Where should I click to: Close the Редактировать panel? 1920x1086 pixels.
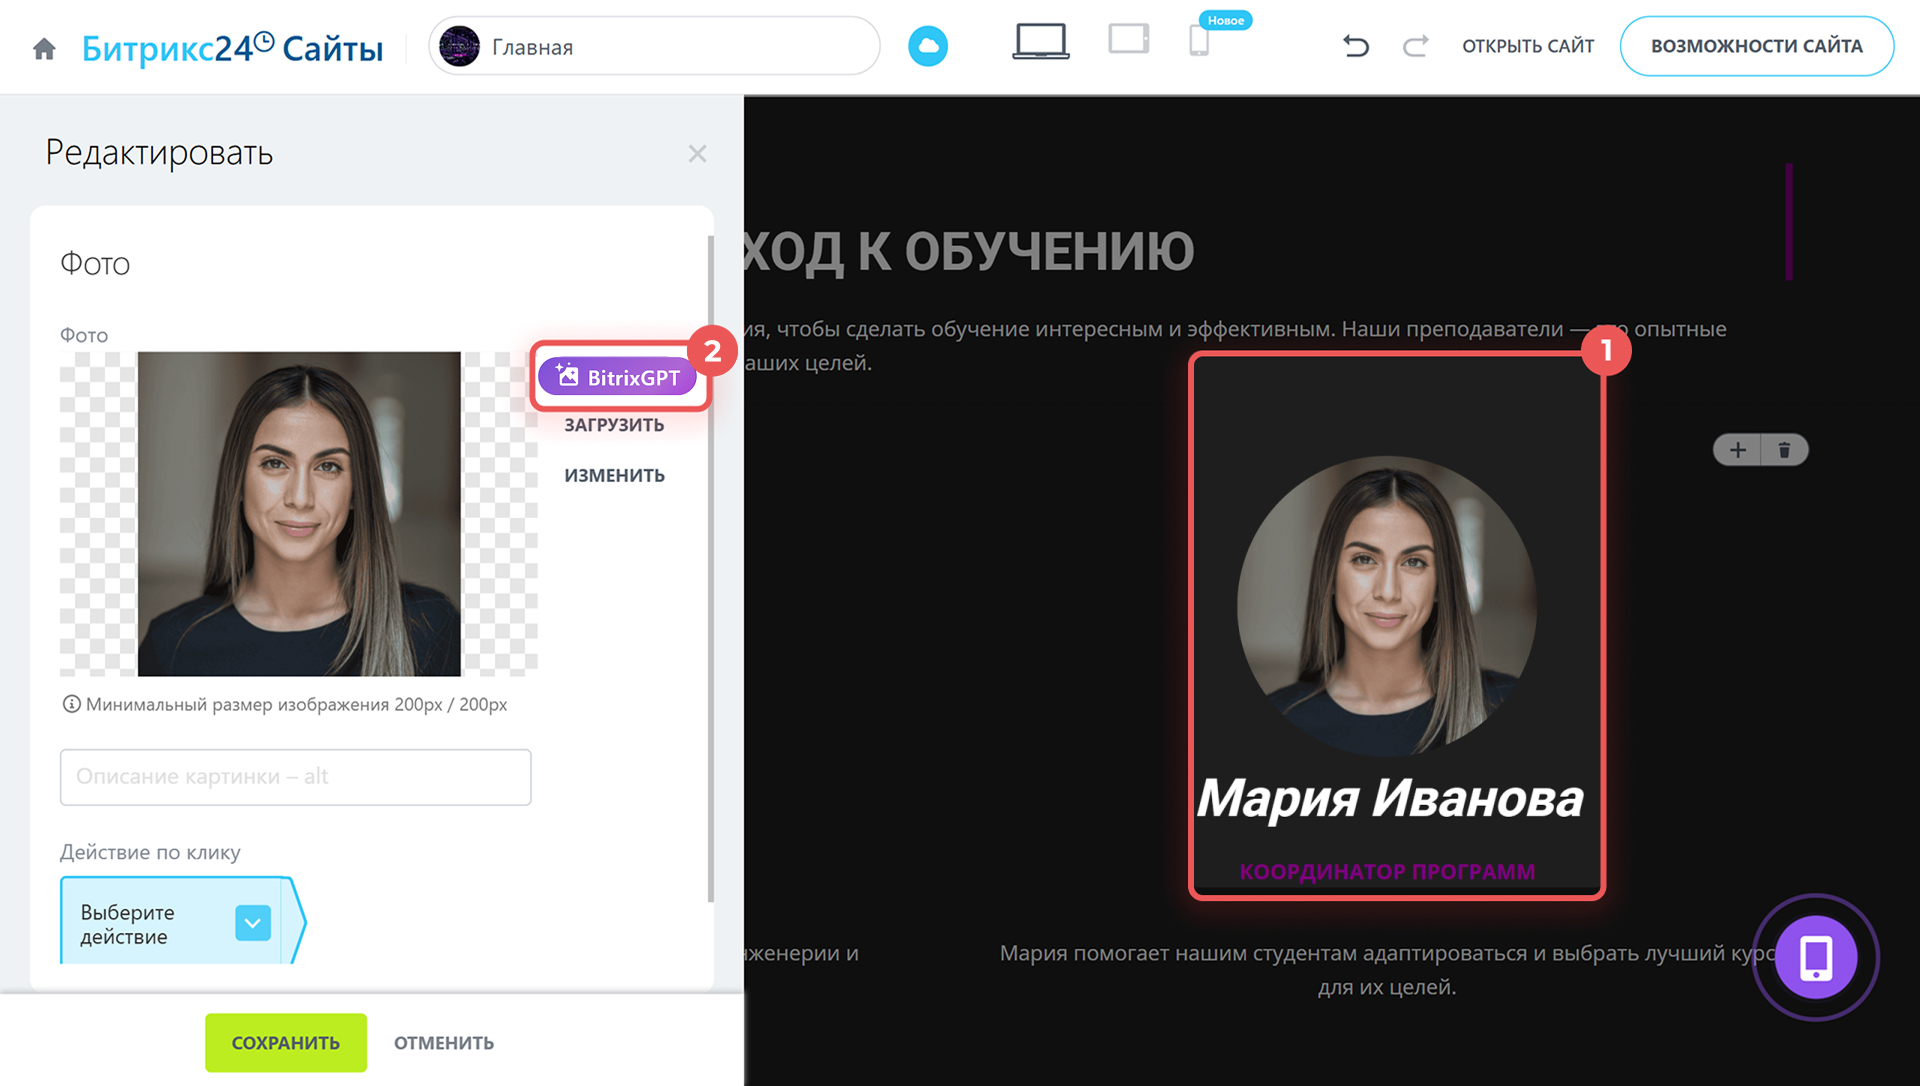pos(697,154)
